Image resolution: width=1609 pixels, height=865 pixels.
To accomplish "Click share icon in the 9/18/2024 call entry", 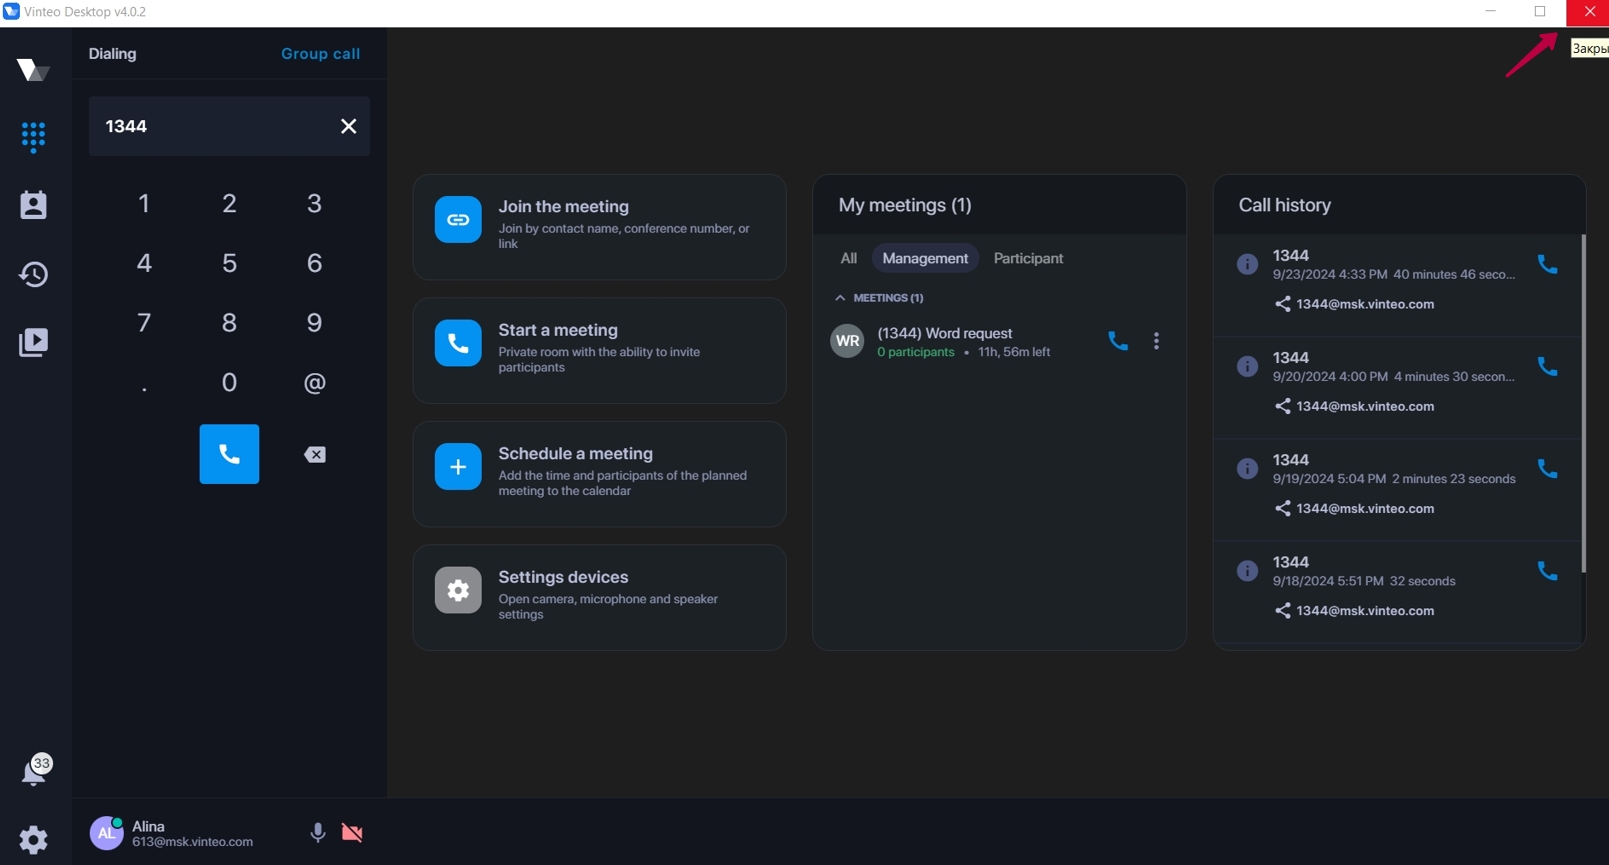I will [1282, 610].
